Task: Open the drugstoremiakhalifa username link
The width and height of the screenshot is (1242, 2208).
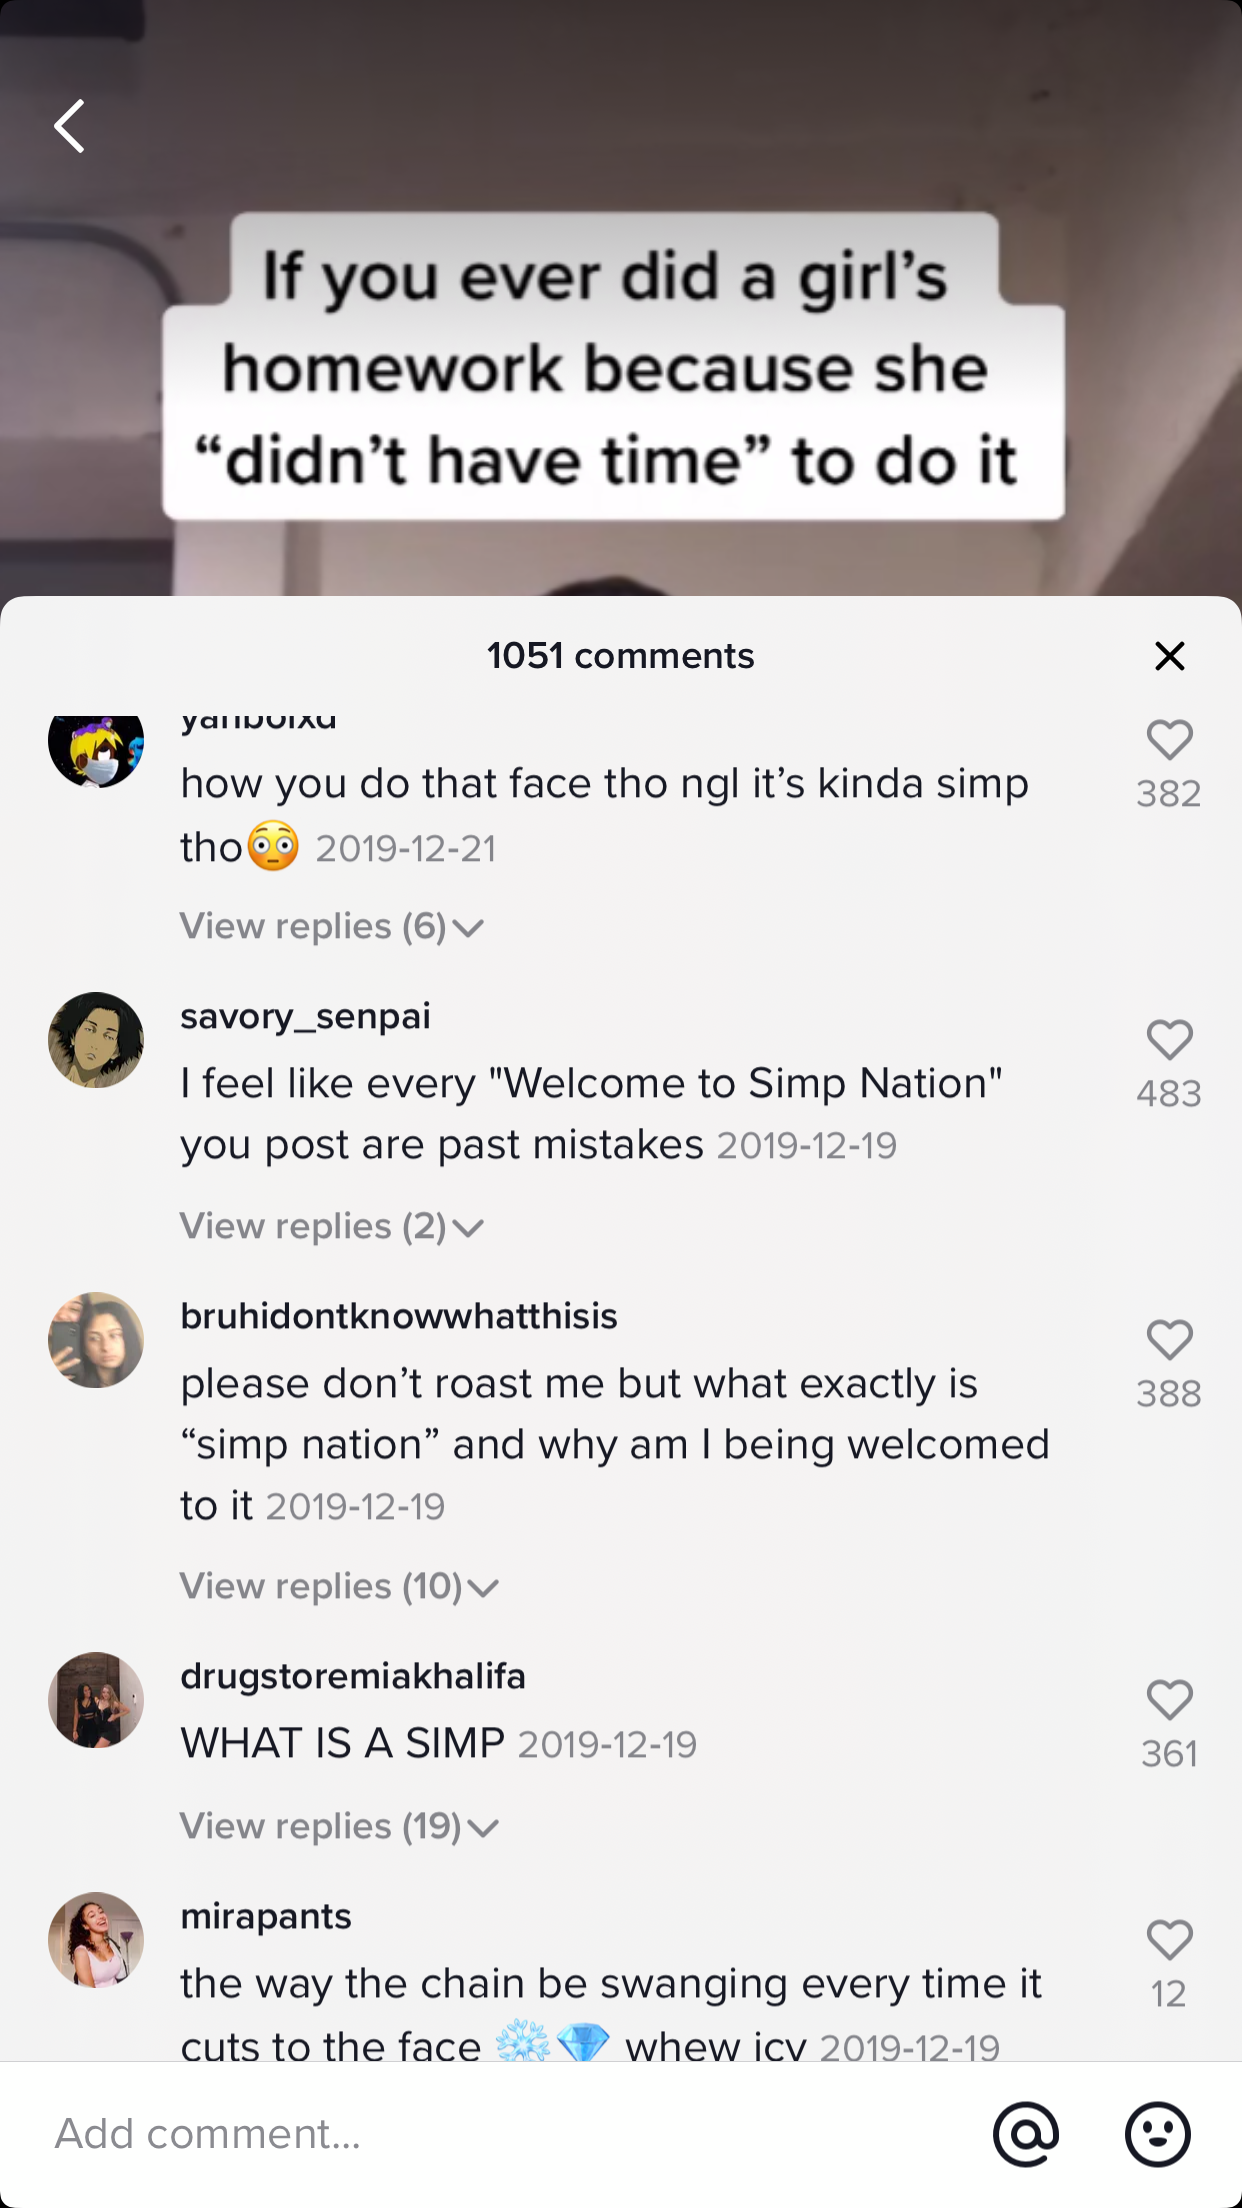Action: (x=352, y=1676)
